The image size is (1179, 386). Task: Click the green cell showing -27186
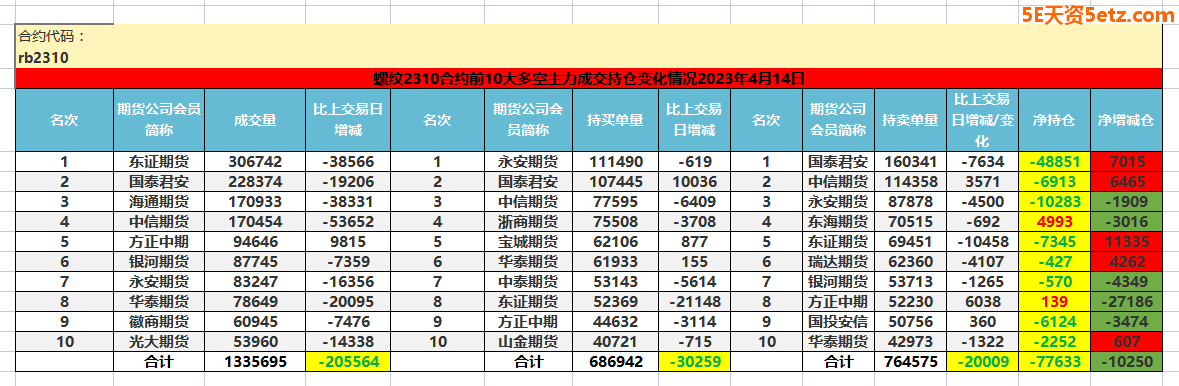click(x=1126, y=301)
